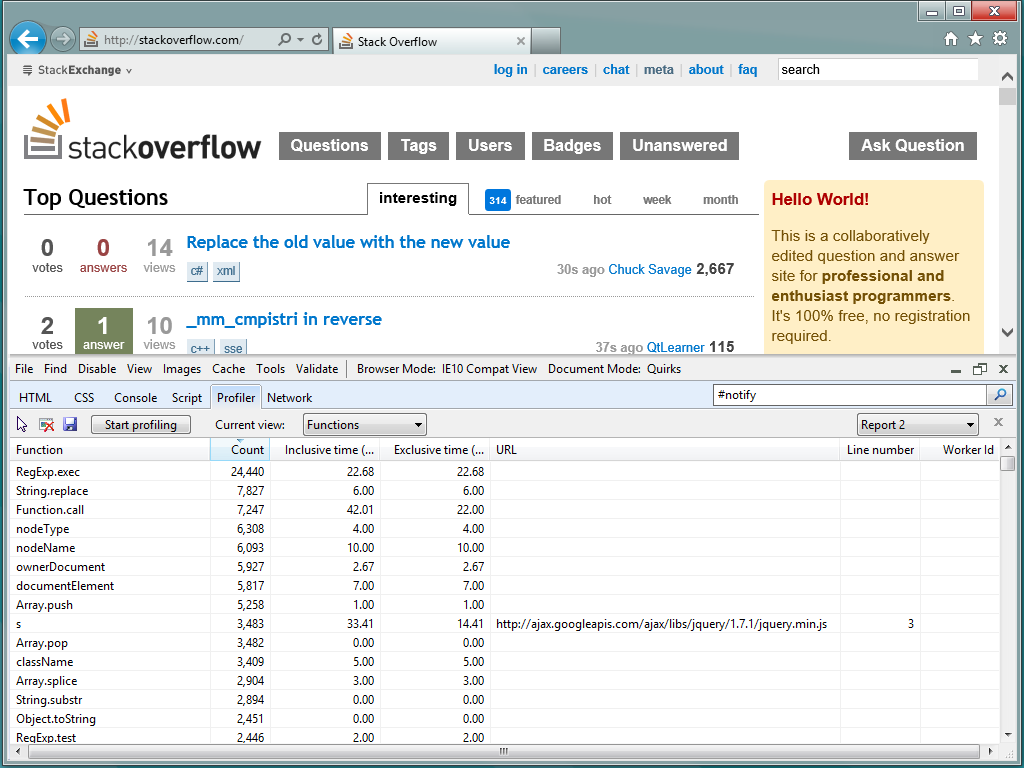Click the Unanswered navigation button
The width and height of the screenshot is (1024, 768).
click(680, 146)
